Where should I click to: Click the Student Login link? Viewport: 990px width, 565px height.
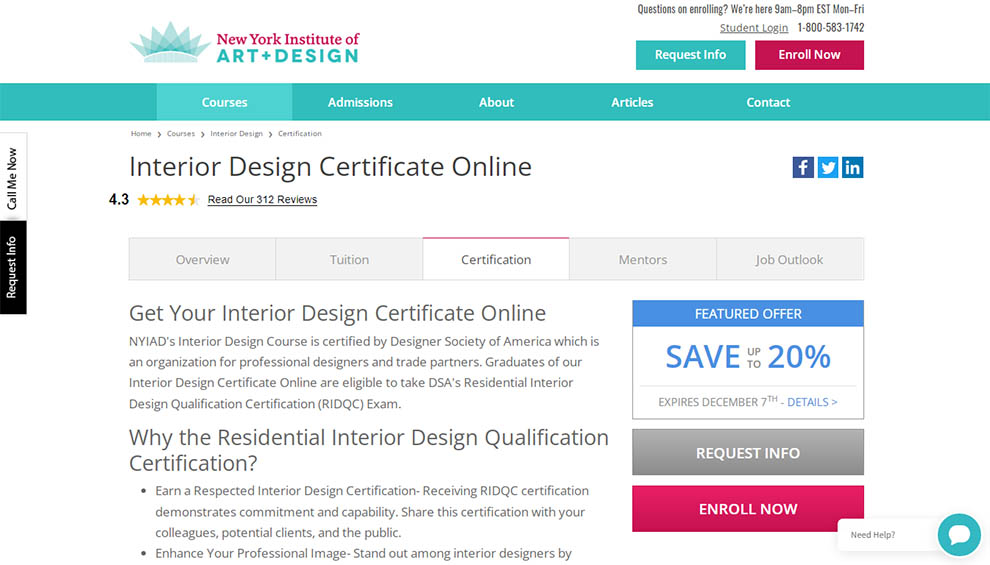click(x=754, y=28)
